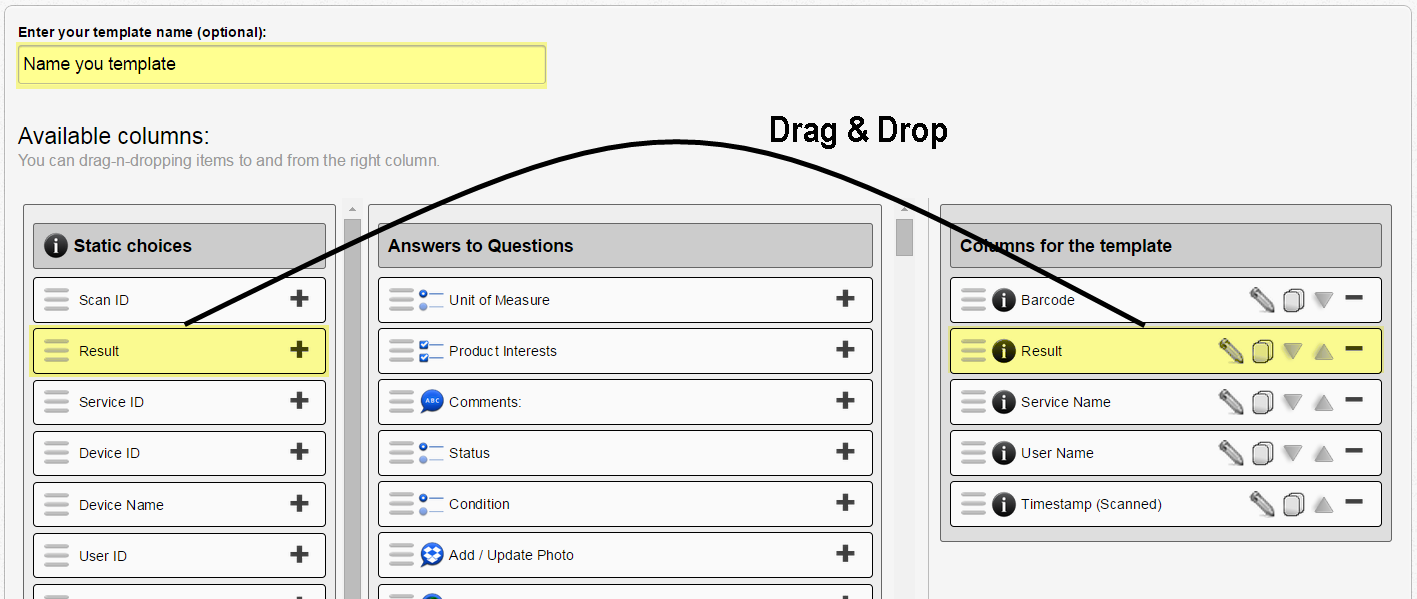Duplicate the Service Name column
Viewport: 1417px width, 599px height.
point(1262,402)
